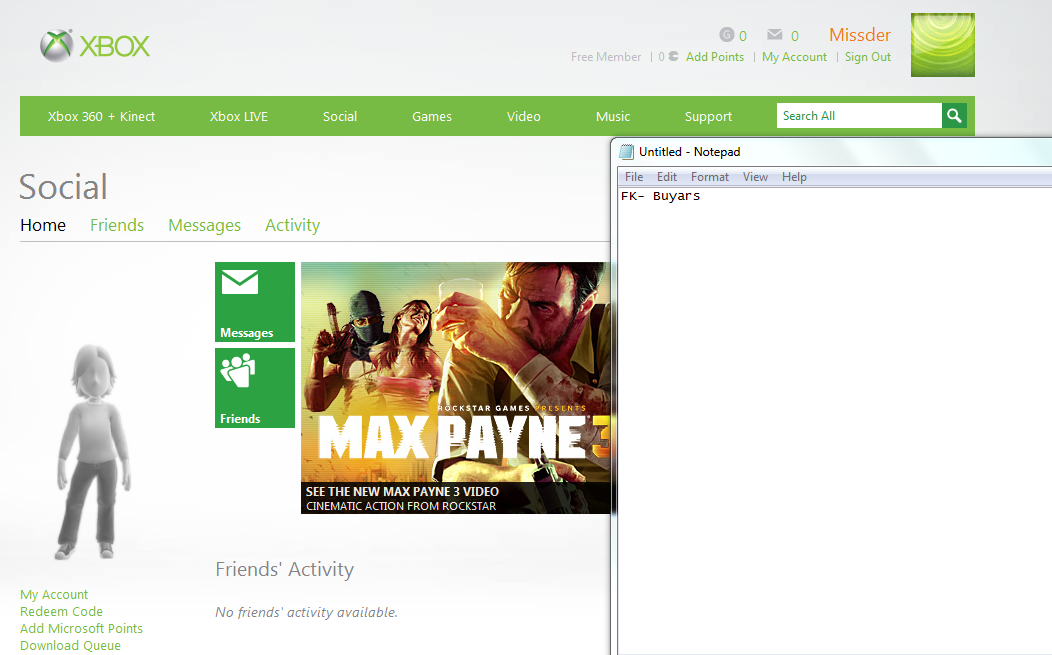This screenshot has height=655, width=1052.
Task: Open the Support nav item
Action: (x=708, y=116)
